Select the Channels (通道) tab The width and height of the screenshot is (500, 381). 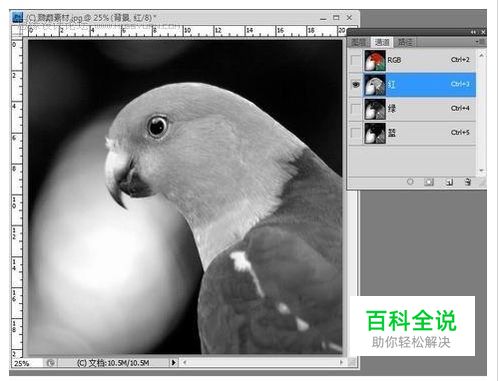tap(382, 42)
